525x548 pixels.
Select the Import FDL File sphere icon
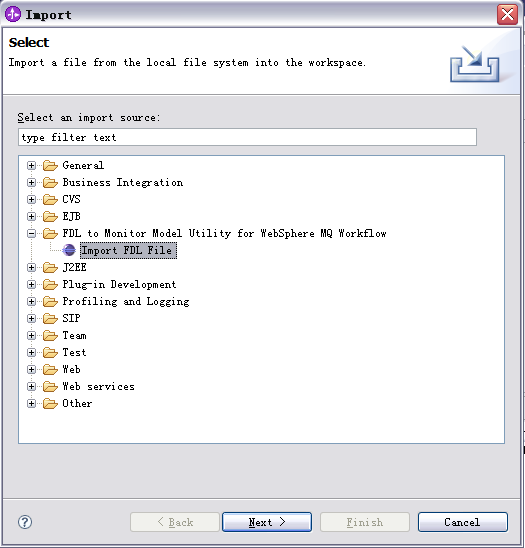(x=69, y=250)
